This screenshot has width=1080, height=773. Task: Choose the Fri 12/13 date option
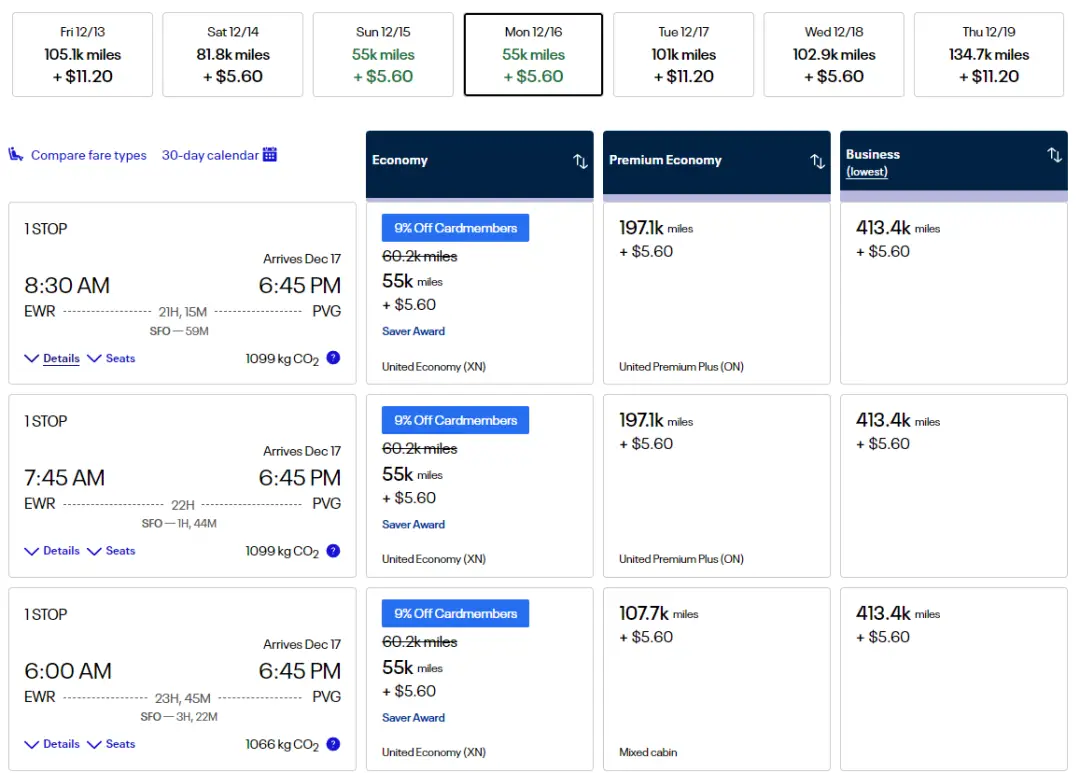[82, 55]
